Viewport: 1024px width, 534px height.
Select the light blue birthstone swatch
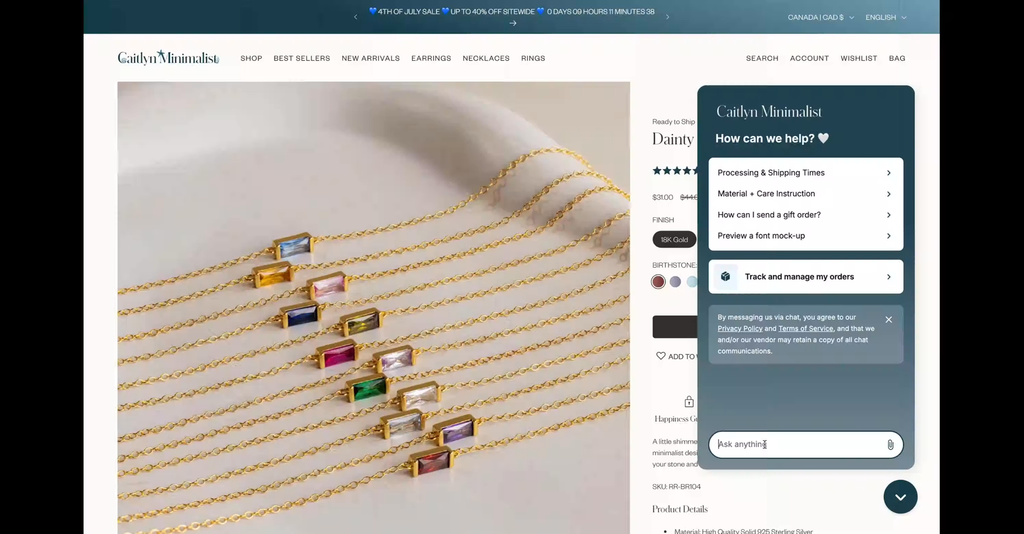click(692, 281)
